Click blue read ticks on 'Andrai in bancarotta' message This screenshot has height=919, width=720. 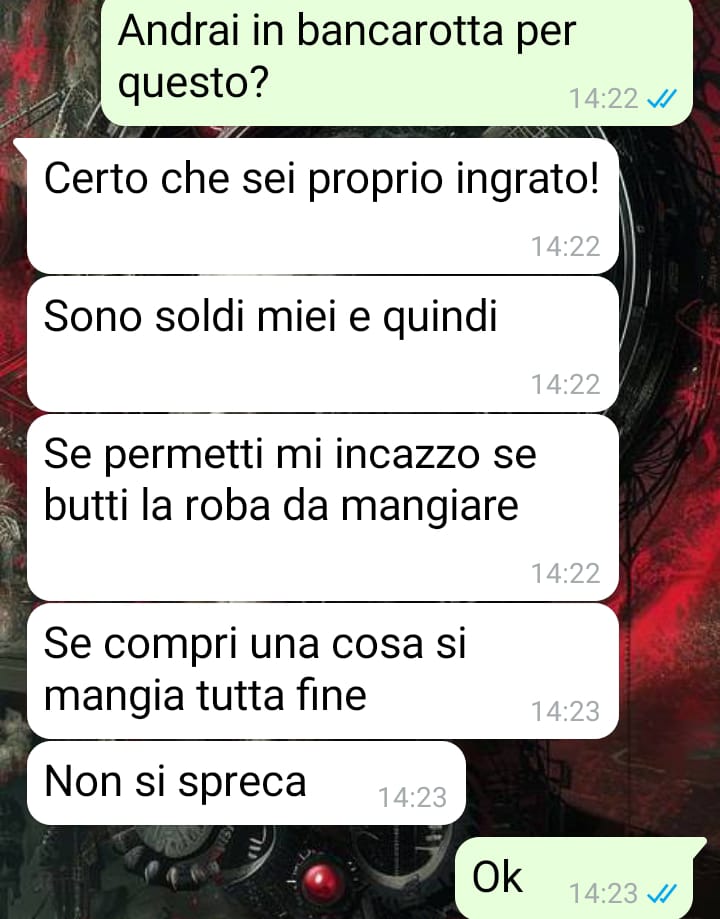[661, 99]
